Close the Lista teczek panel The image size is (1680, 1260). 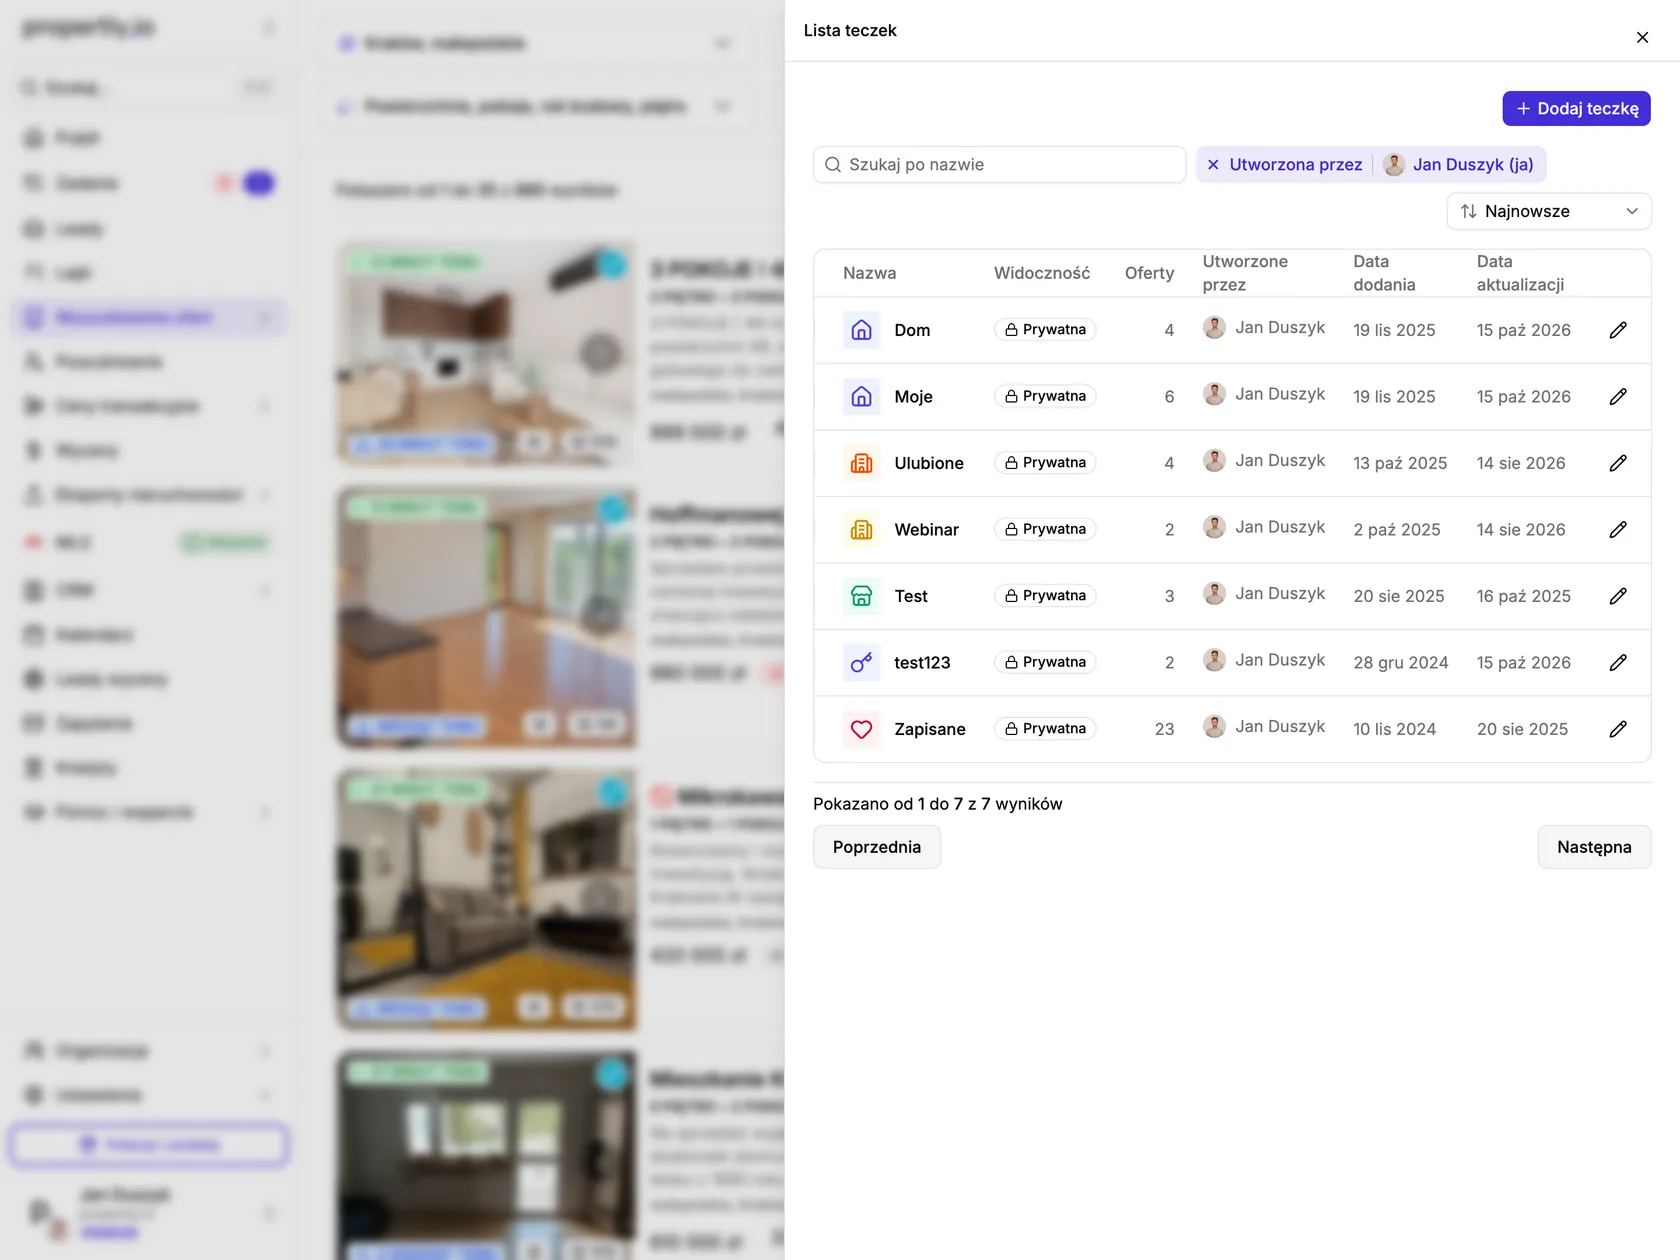point(1642,37)
